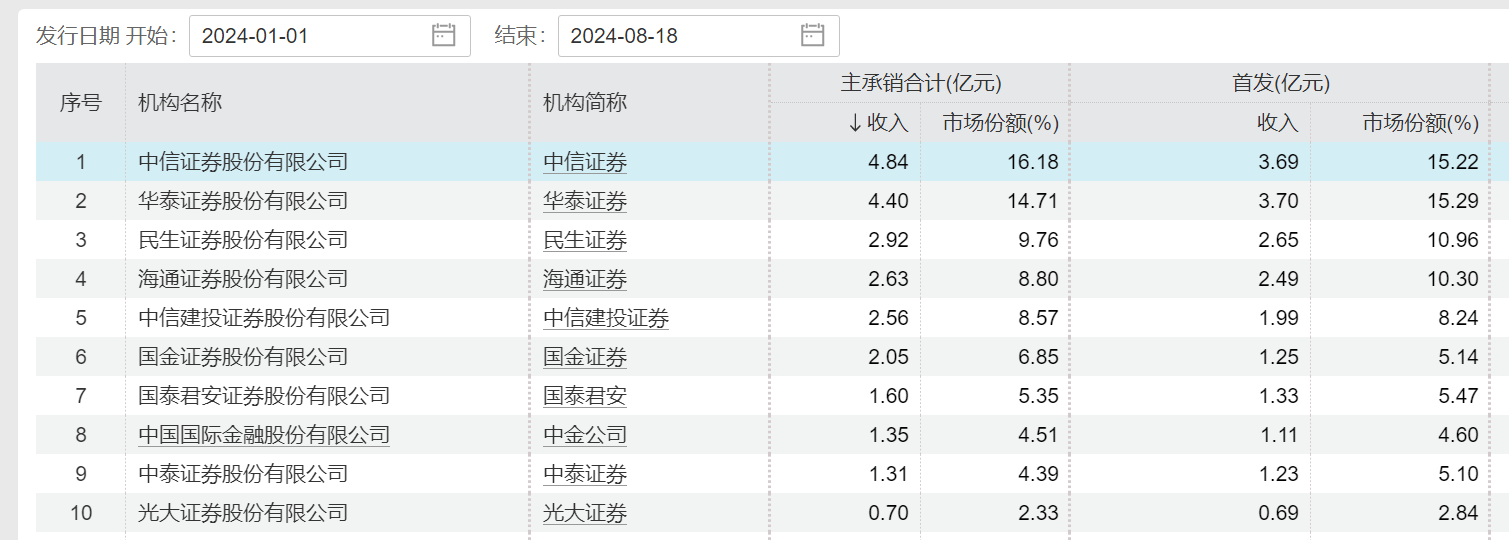The width and height of the screenshot is (1509, 540).
Task: Click the 首发(亿元) group header
Action: tap(1281, 84)
